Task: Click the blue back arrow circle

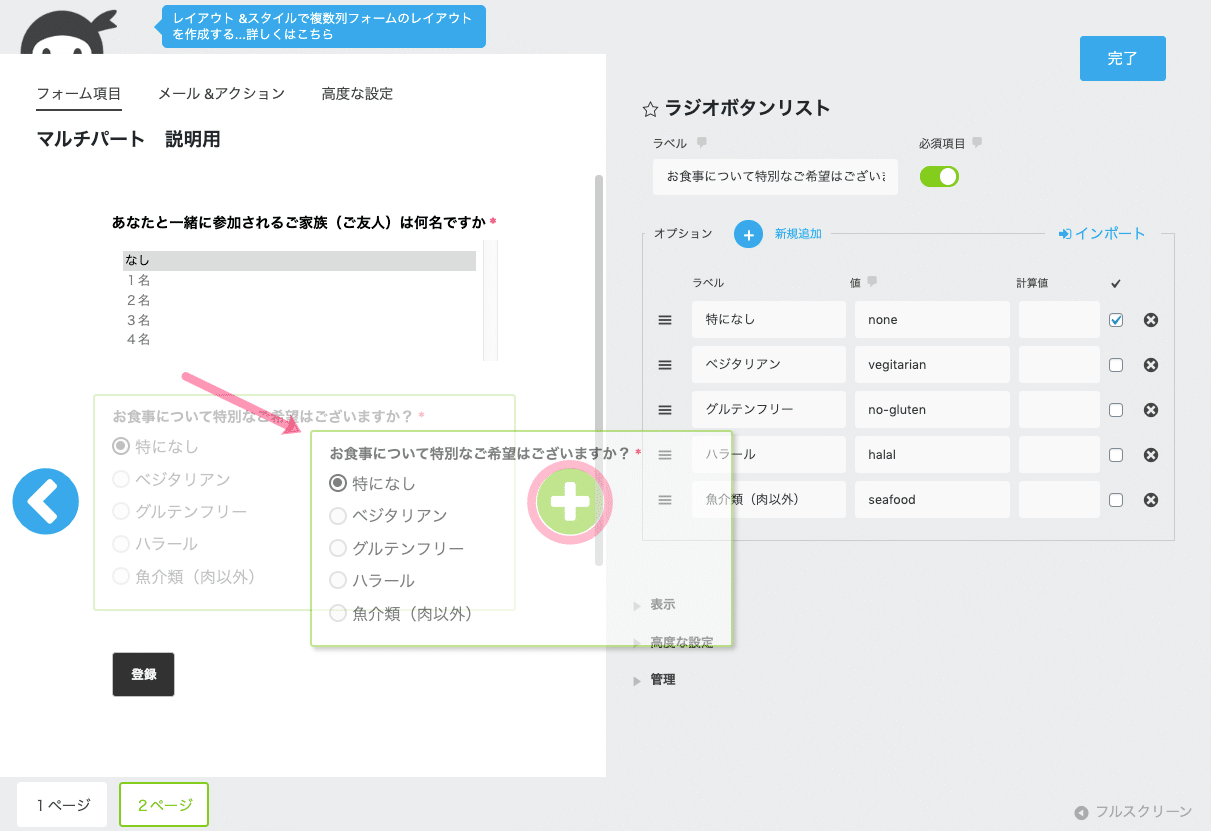Action: pos(45,501)
